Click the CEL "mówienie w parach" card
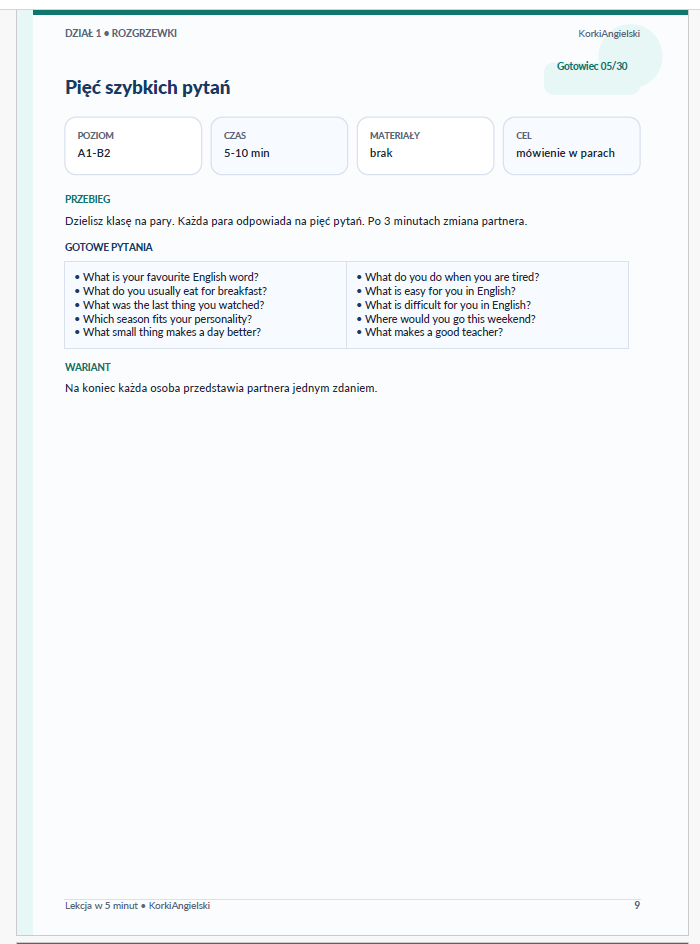700x944 pixels. click(571, 145)
